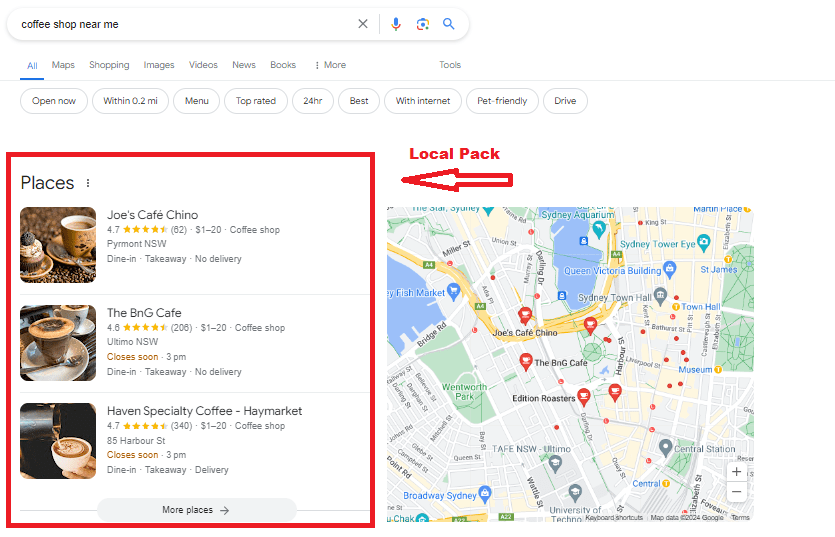Click the Fish Market map marker
835x537 pixels.
tap(454, 291)
